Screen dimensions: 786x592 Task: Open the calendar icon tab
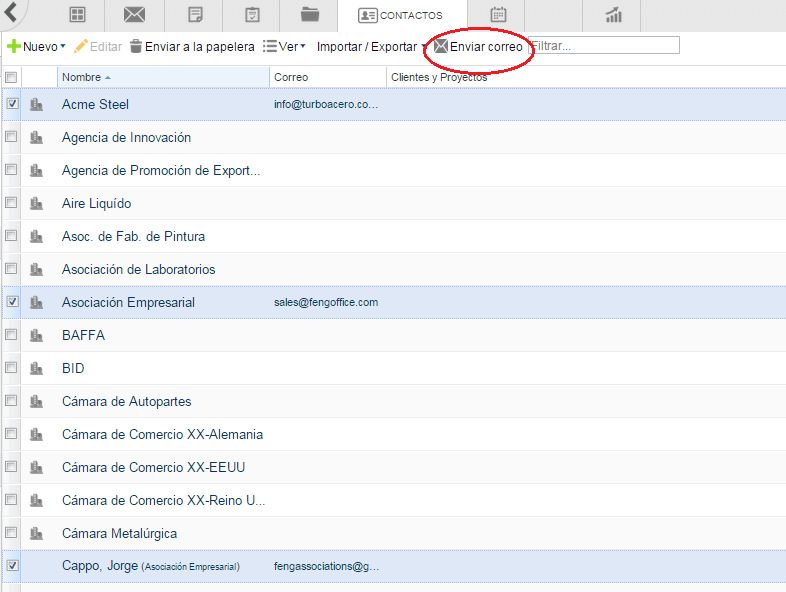click(x=498, y=15)
